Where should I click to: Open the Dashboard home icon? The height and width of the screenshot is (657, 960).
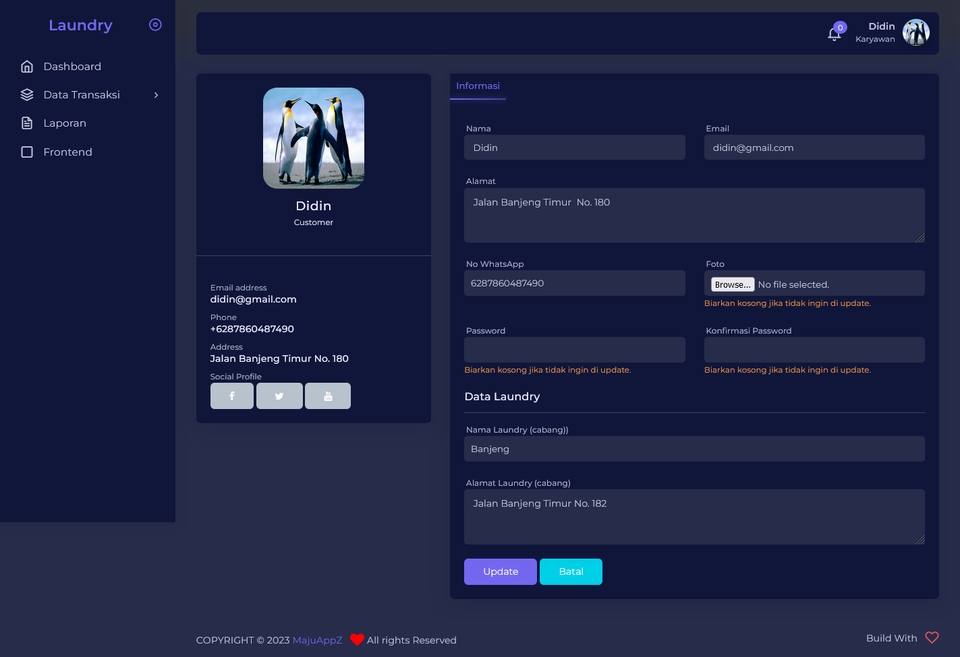click(27, 66)
